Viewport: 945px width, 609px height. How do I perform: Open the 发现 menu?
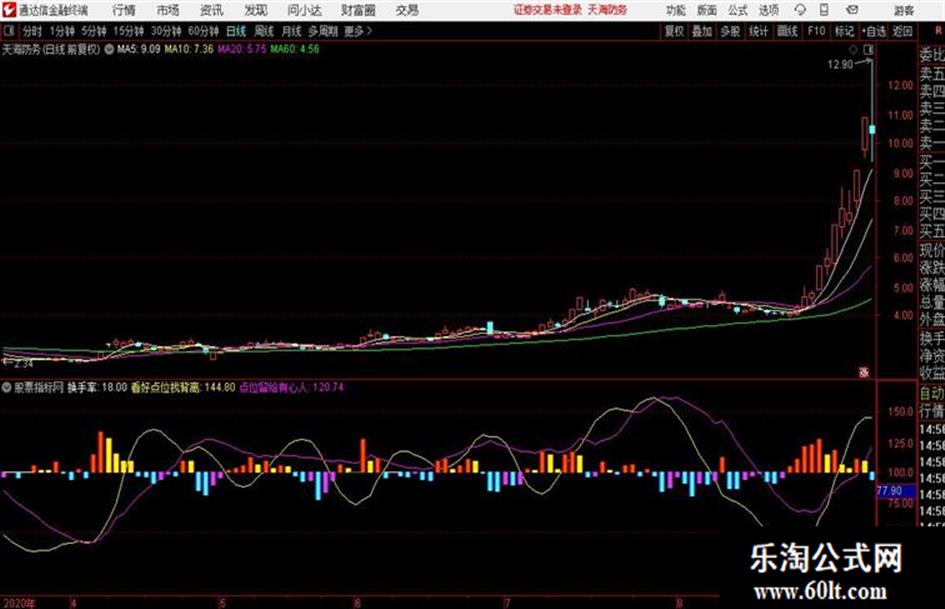pyautogui.click(x=256, y=10)
